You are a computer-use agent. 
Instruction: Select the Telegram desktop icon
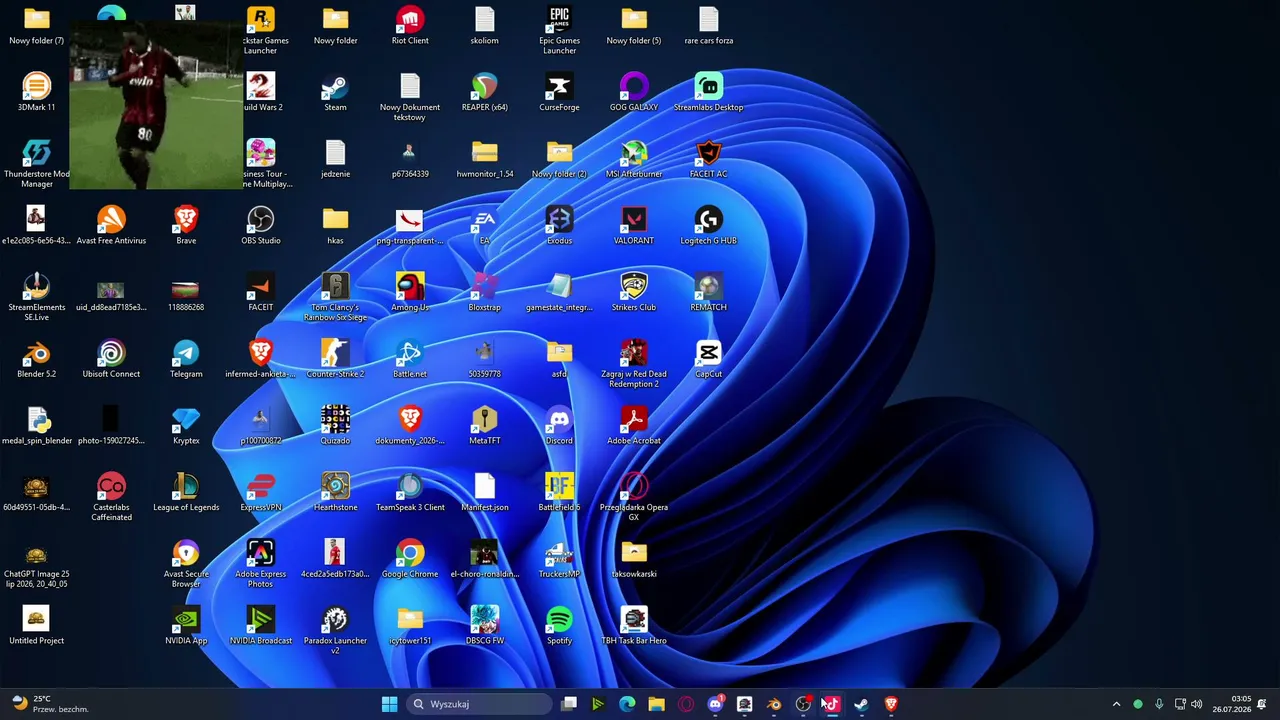[x=186, y=359]
